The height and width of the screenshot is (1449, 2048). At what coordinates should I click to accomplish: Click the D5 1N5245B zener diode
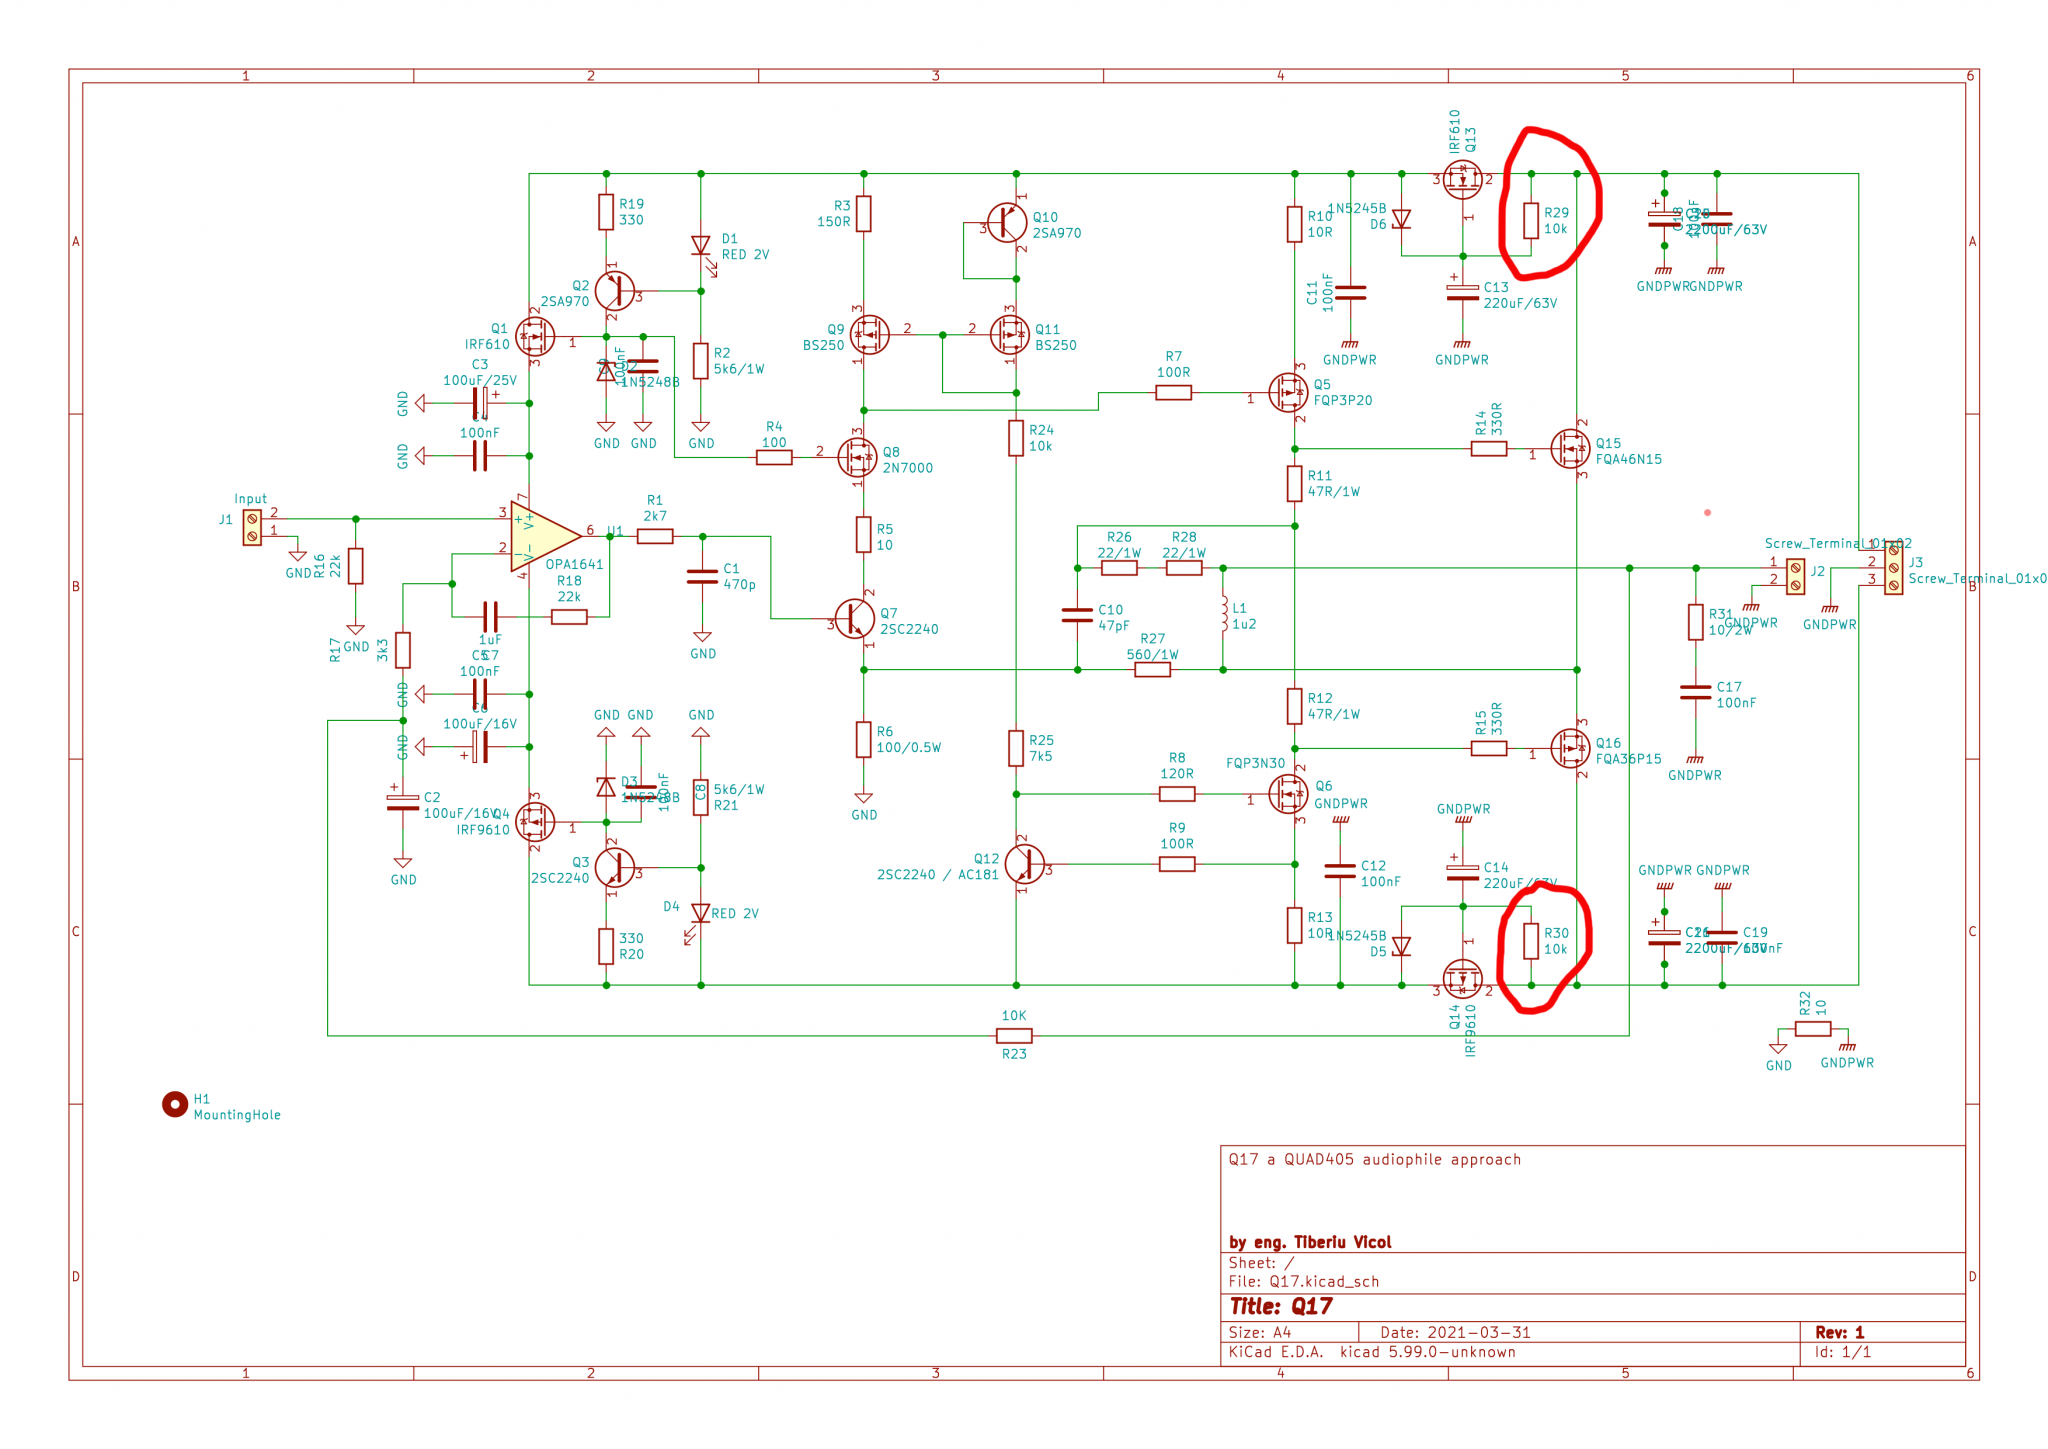[x=1402, y=946]
